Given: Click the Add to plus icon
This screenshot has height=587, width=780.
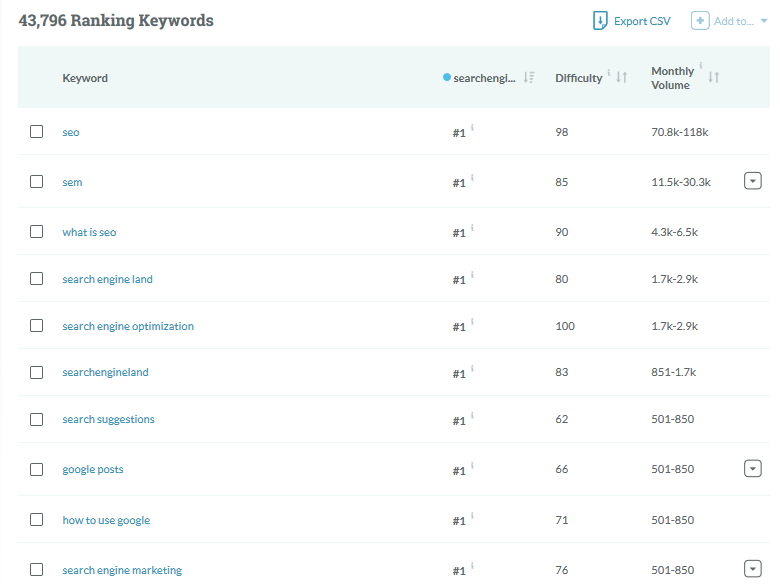Looking at the screenshot, I should click(x=700, y=21).
